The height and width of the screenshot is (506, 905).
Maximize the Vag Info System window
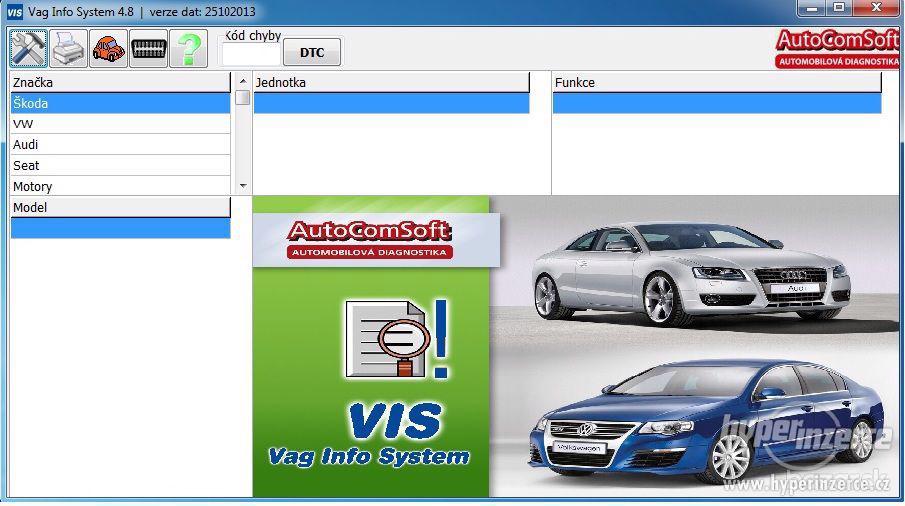[839, 8]
